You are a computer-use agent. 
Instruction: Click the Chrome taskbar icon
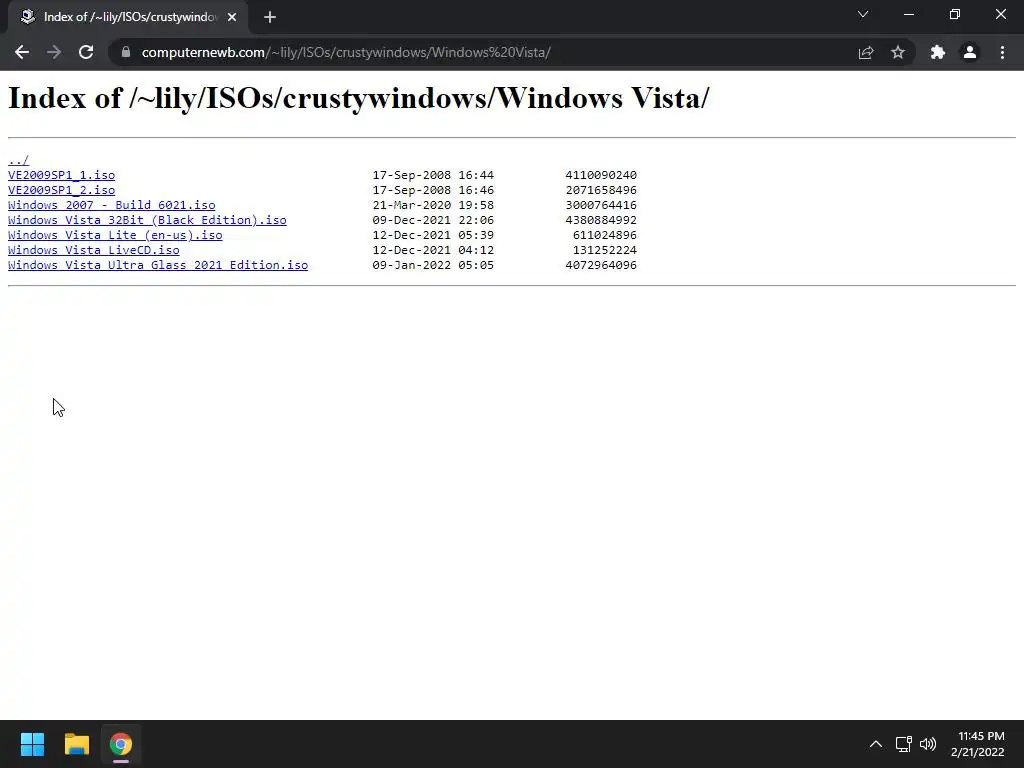(x=121, y=744)
